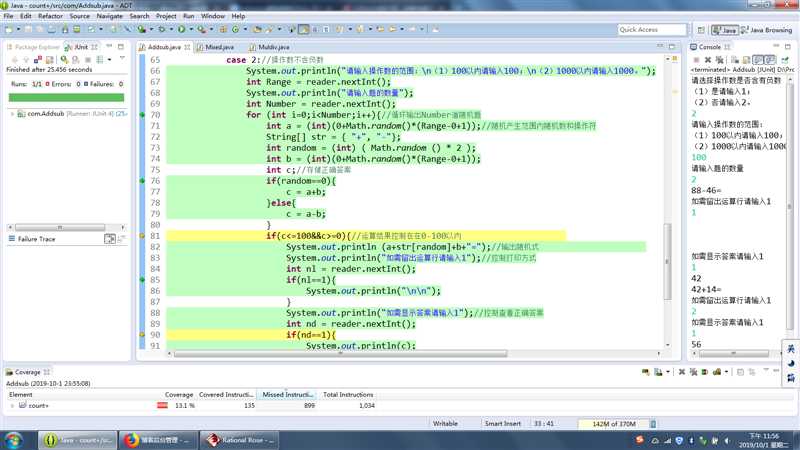Click the Remove All Sessions icon in the Coverage view
800x450 pixels.
tap(693, 372)
